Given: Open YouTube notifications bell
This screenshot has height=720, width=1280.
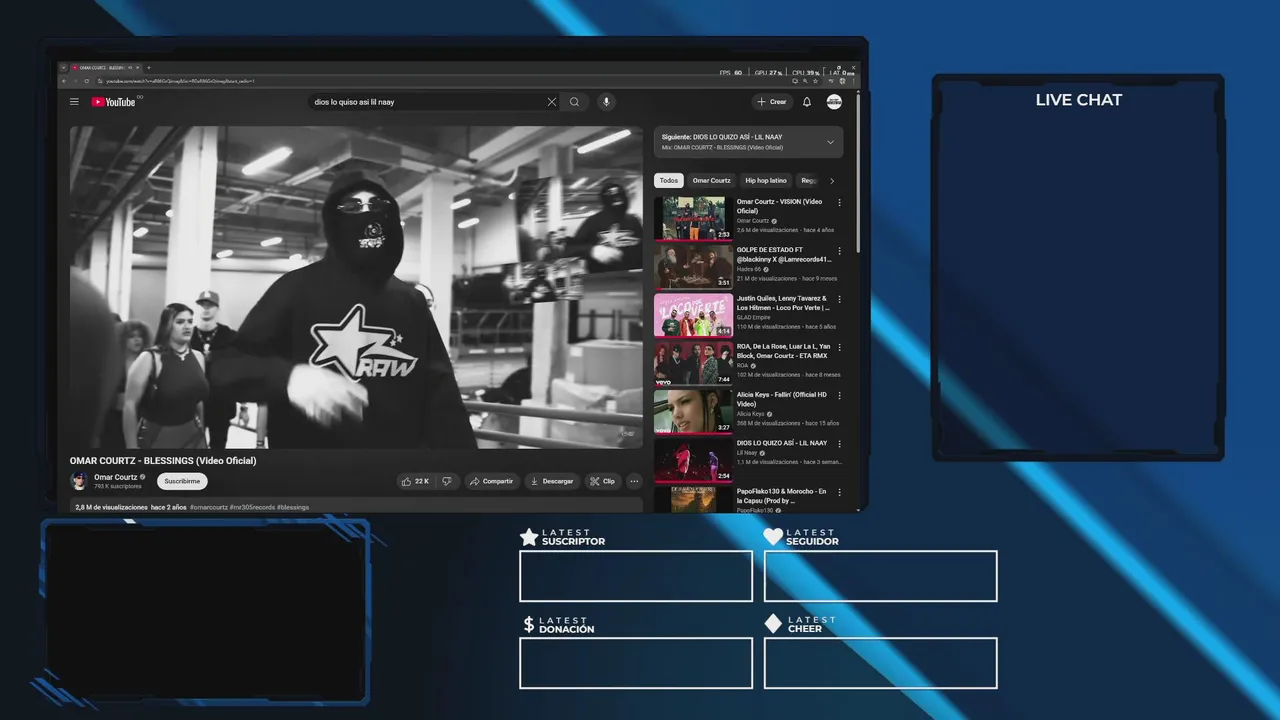Looking at the screenshot, I should 807,102.
